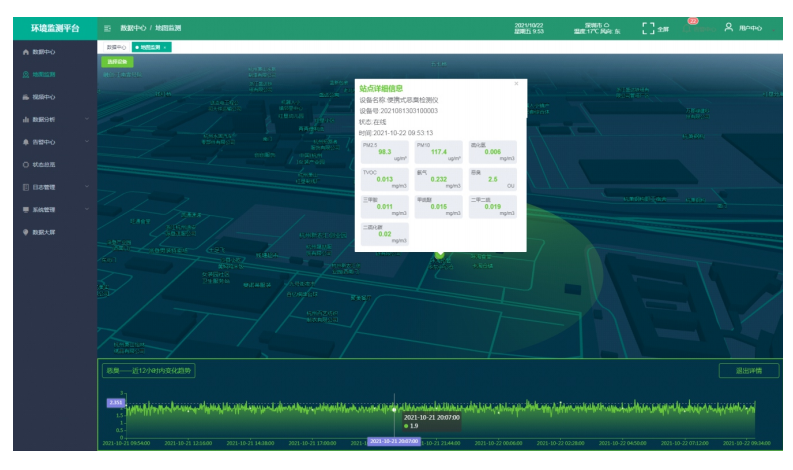
Task: Click the 退出详情 exit details button
Action: 748,371
